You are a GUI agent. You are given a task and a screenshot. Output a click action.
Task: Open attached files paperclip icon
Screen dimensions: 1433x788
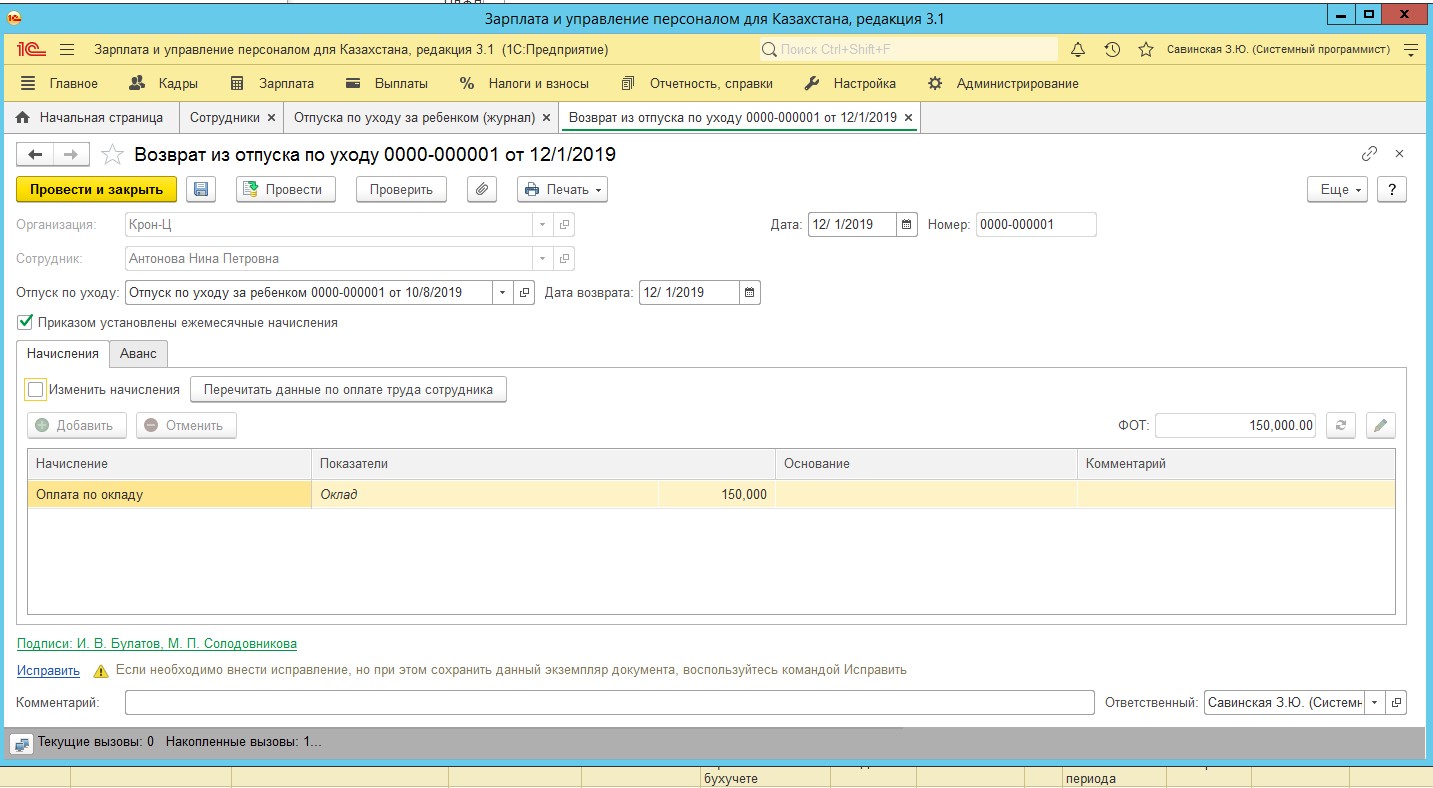coord(482,189)
